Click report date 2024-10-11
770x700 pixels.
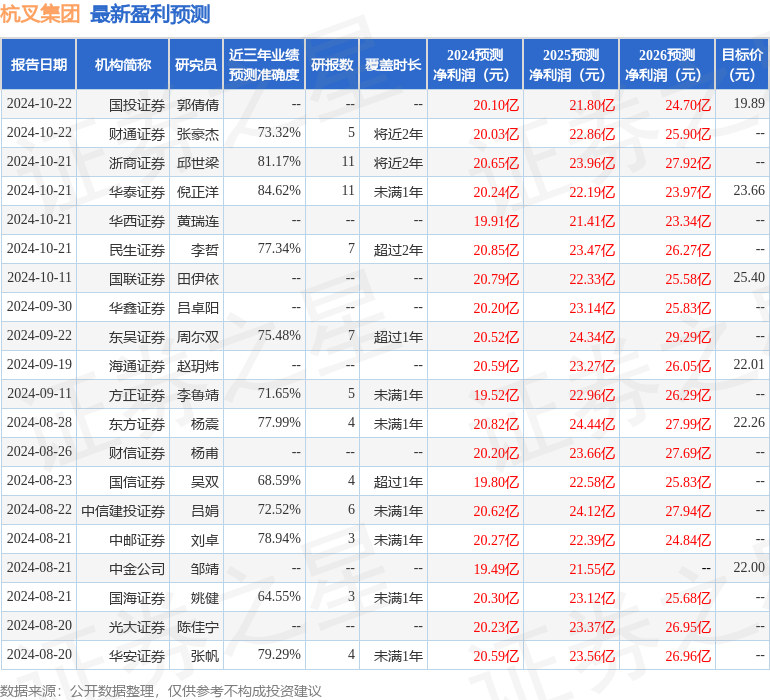[x=39, y=278]
